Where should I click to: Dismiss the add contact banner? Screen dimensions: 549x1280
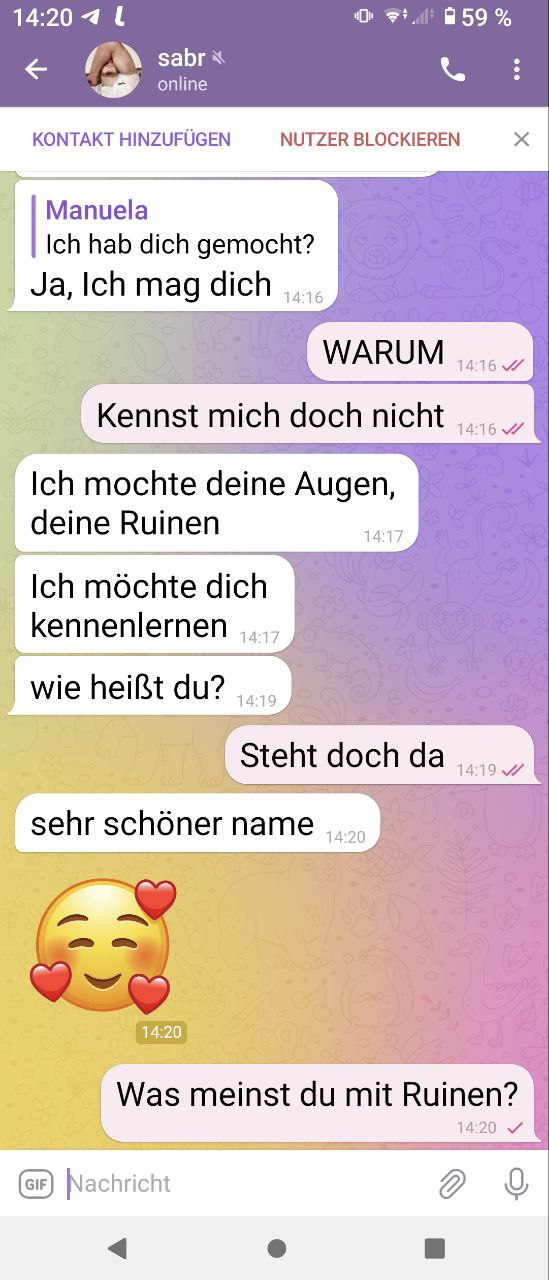[521, 140]
